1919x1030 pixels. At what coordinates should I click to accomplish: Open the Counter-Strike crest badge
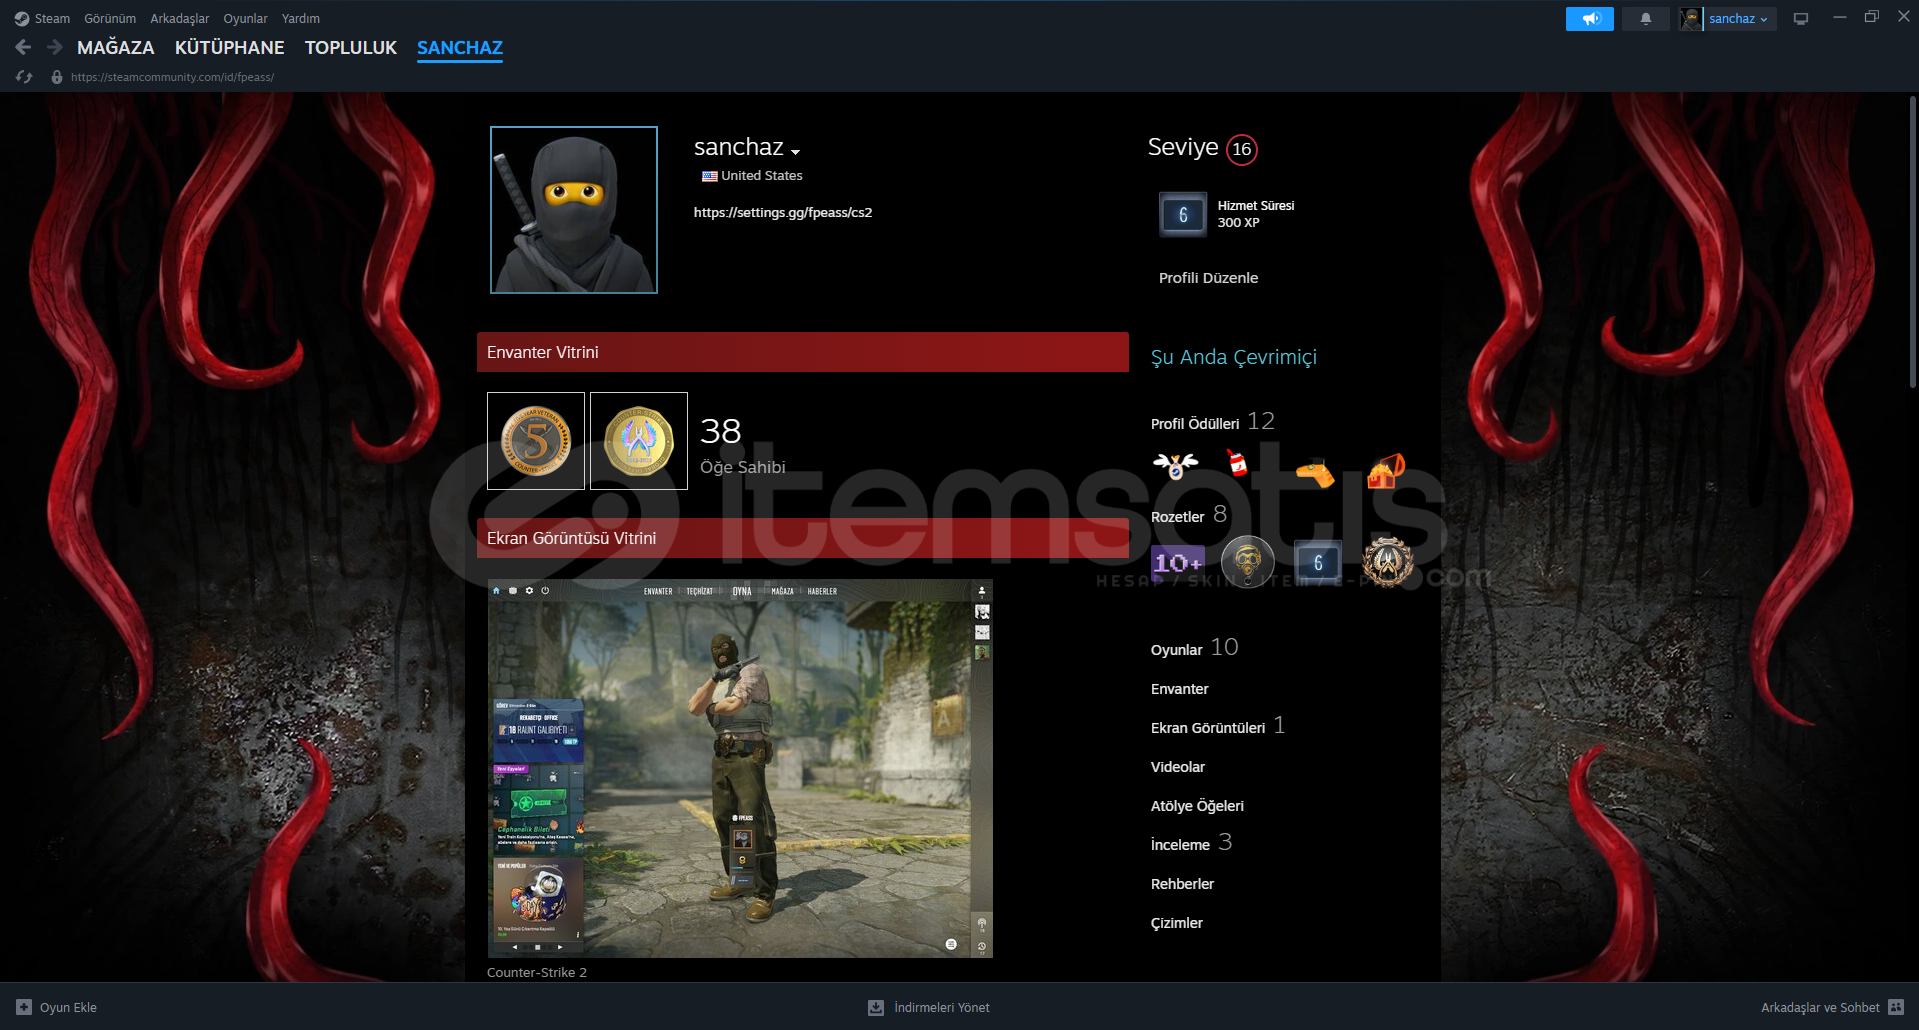[1388, 562]
